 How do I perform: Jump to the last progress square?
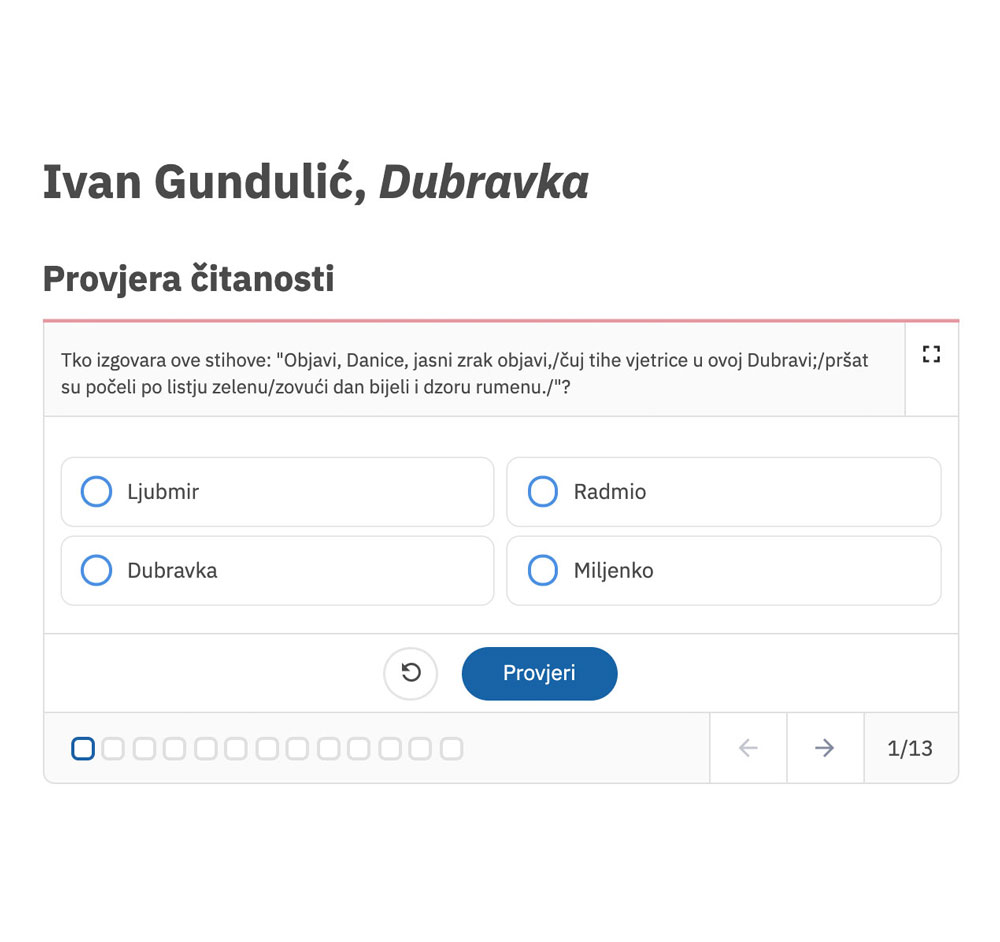452,748
